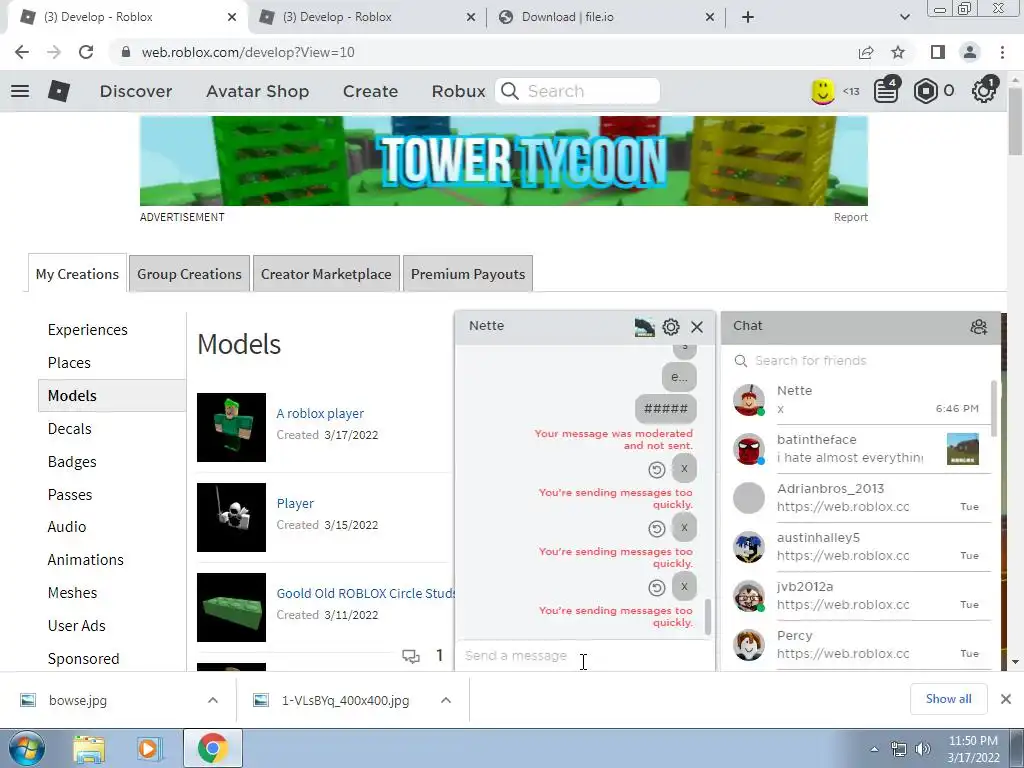Retry the first failed x message
1024x768 pixels.
point(657,469)
